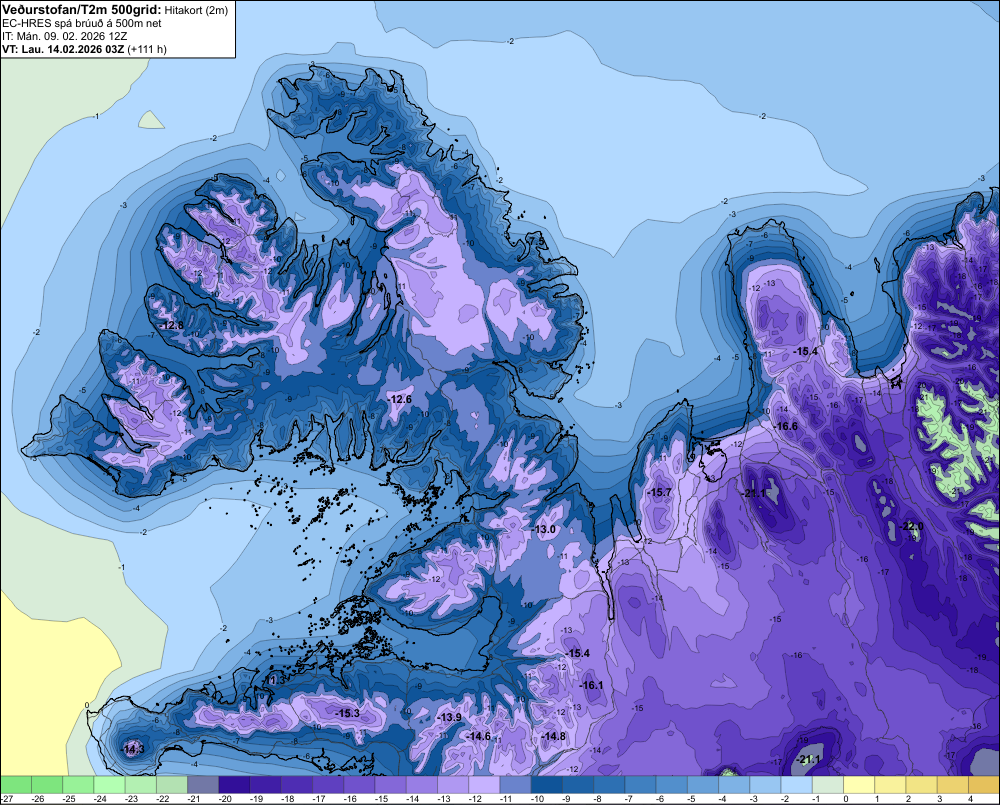Click the 'IT: Mán. 09. 02. 2026 12Z' line

coord(65,36)
